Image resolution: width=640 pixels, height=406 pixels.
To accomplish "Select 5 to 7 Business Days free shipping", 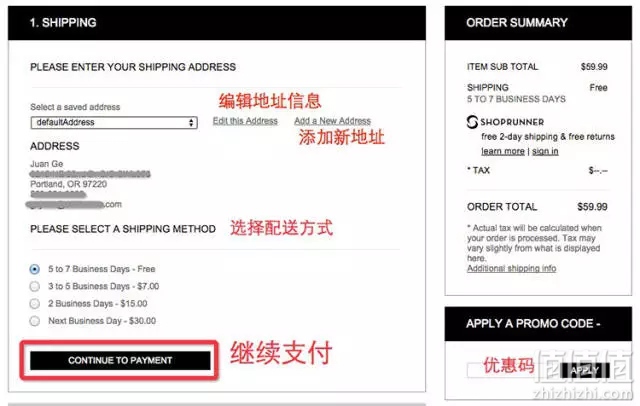I will [x=35, y=269].
